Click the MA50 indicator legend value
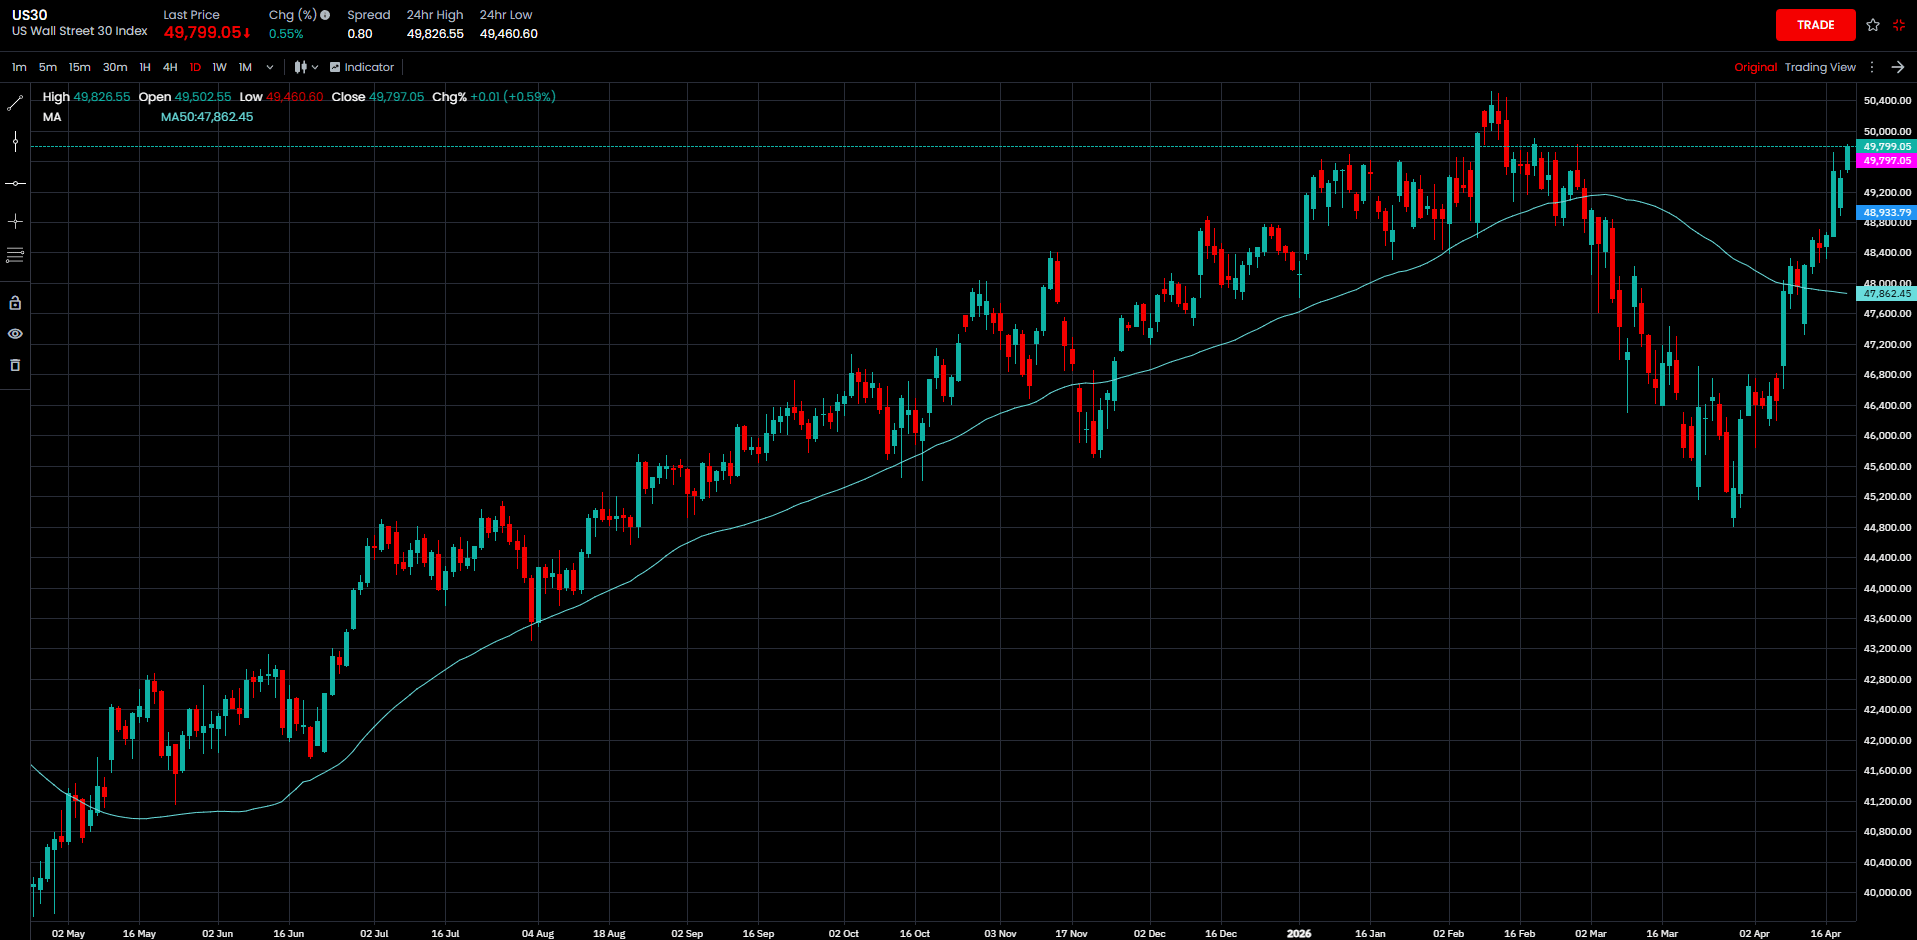Image resolution: width=1917 pixels, height=940 pixels. pos(207,117)
